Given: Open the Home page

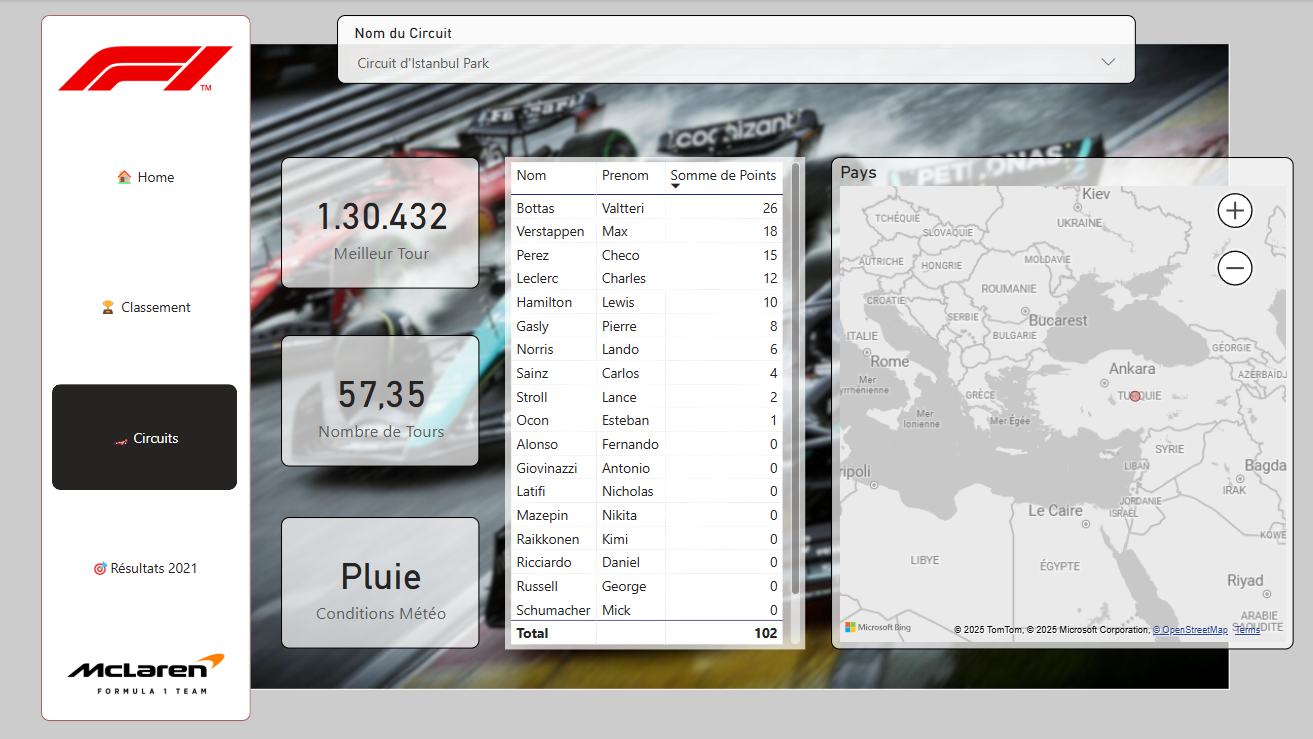Looking at the screenshot, I should click(146, 177).
